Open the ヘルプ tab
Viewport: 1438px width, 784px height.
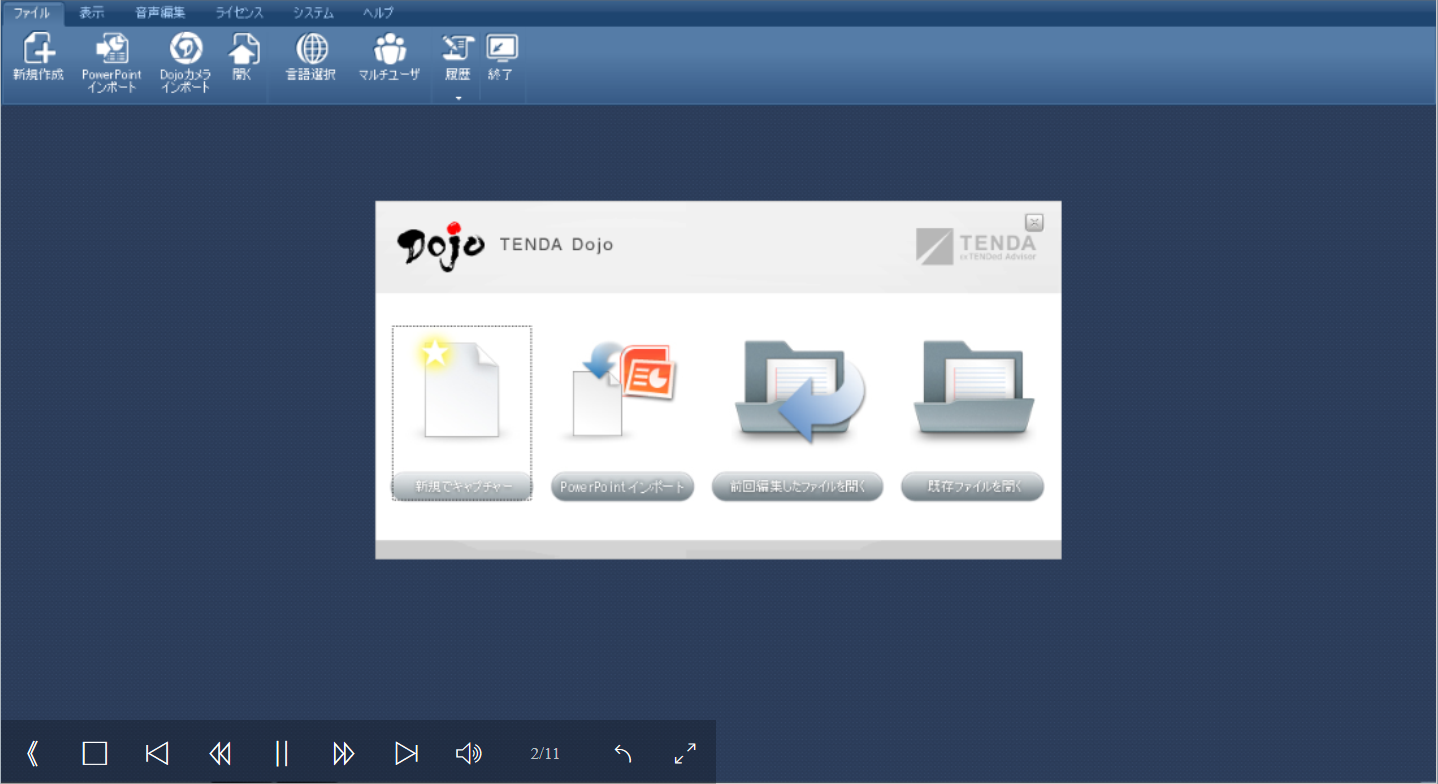(378, 13)
